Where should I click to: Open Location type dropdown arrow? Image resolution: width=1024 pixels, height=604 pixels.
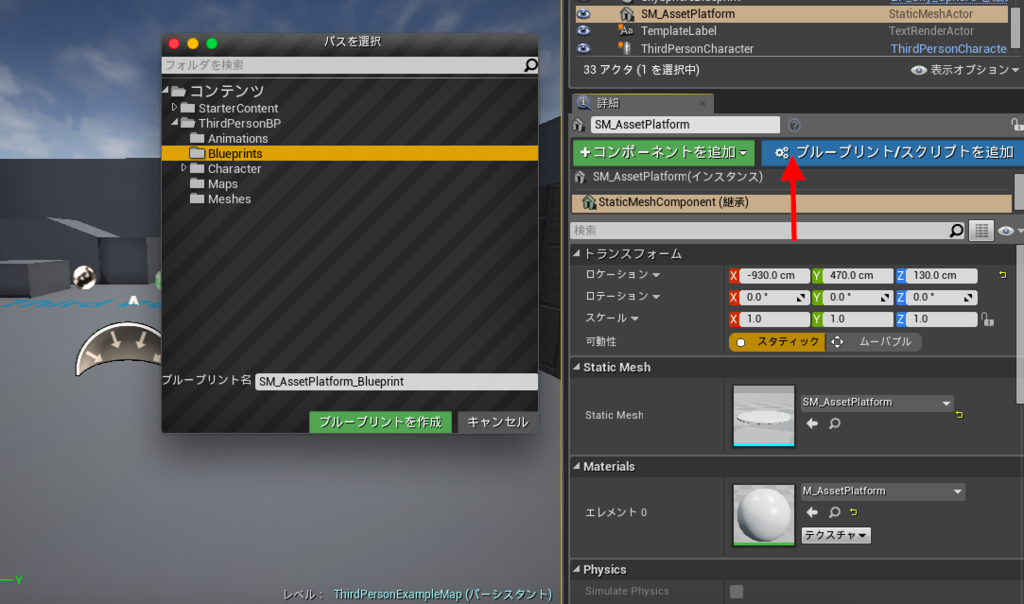(656, 275)
